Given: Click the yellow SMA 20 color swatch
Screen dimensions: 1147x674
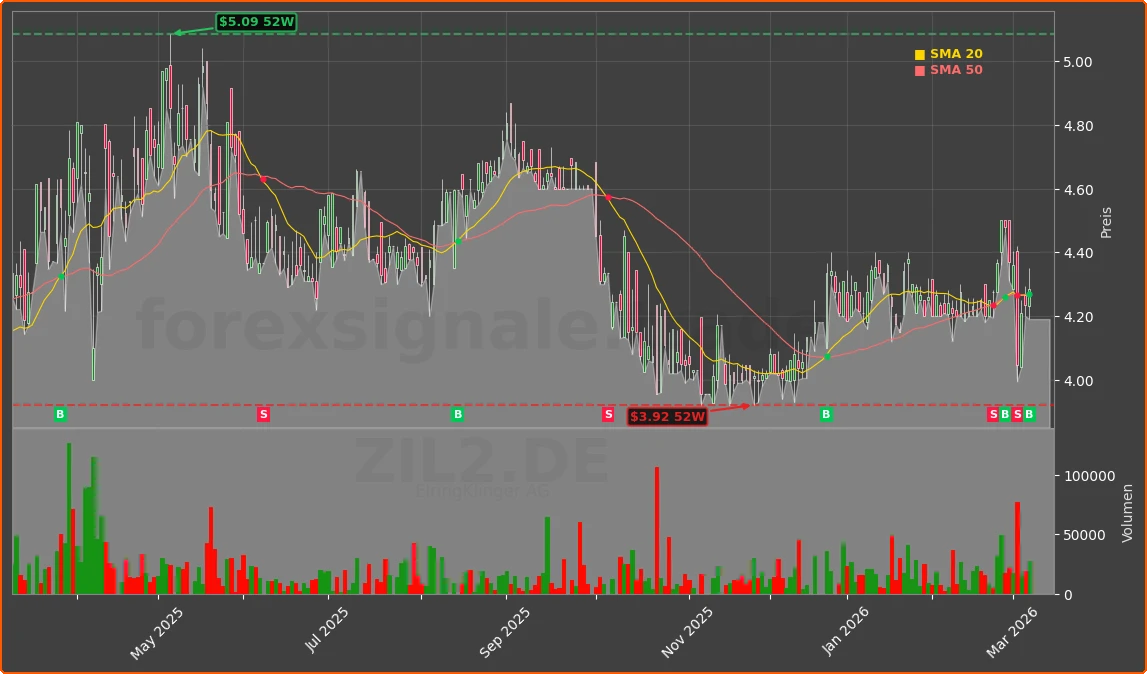Looking at the screenshot, I should pos(918,53).
